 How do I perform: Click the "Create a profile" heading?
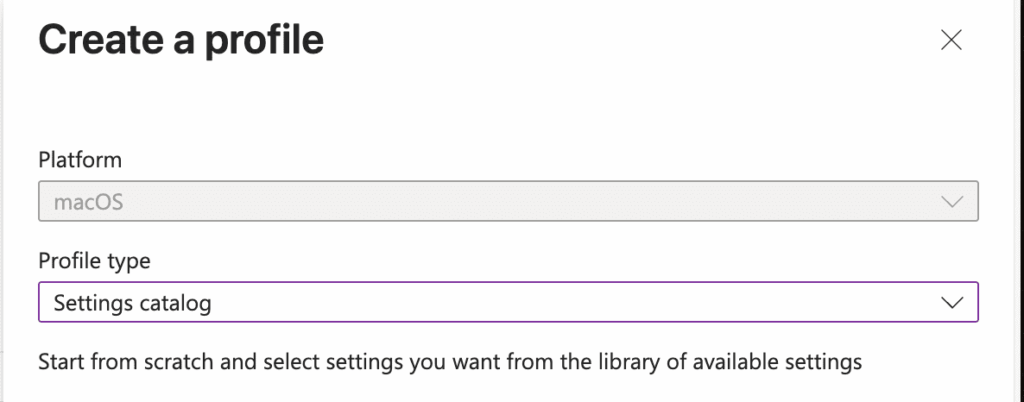(180, 40)
